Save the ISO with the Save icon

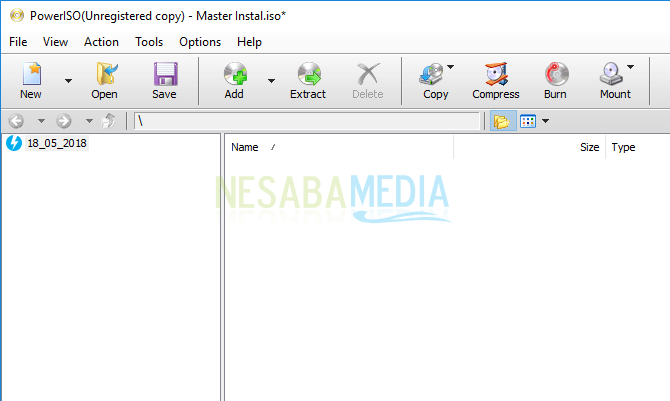click(164, 80)
